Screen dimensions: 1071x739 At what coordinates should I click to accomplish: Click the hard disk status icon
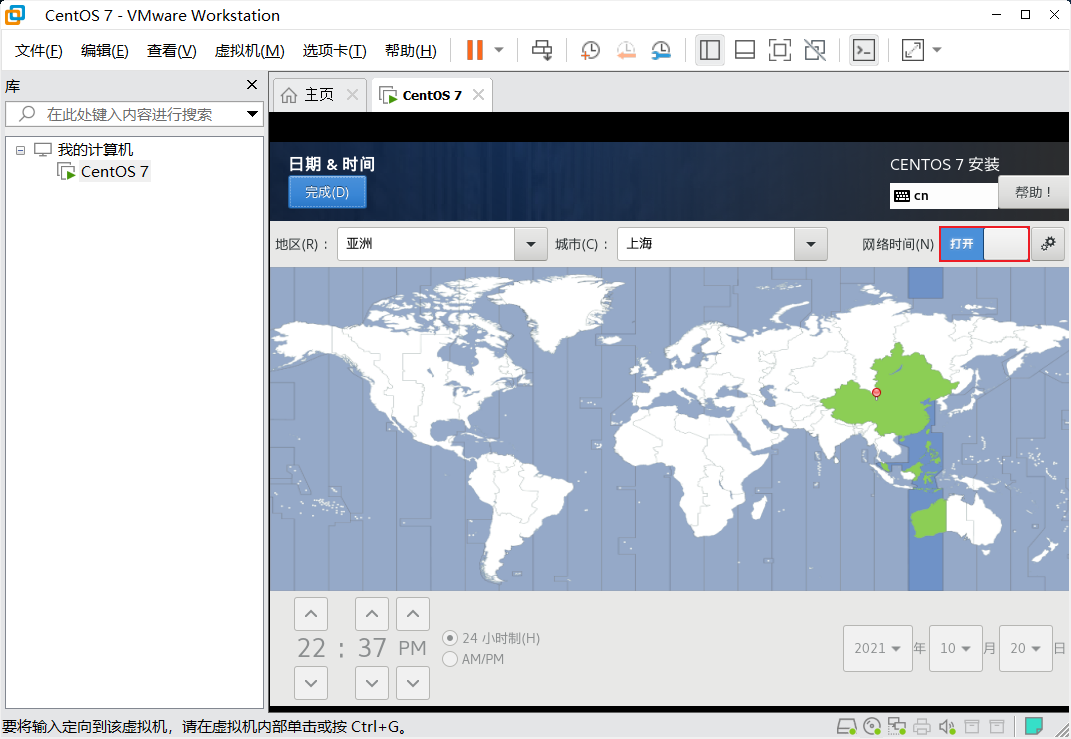click(847, 726)
